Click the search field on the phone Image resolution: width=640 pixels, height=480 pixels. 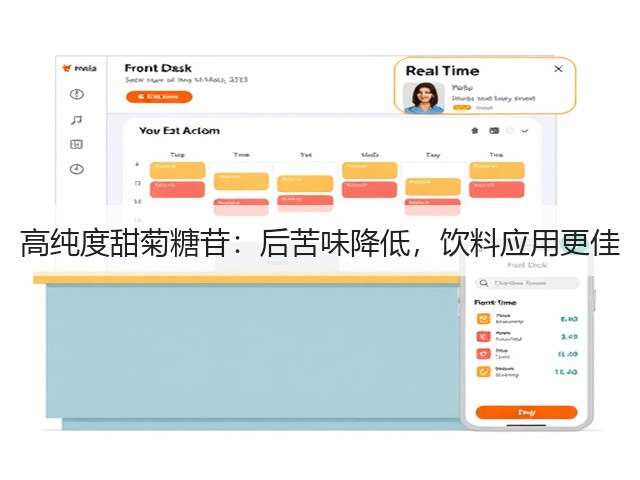pos(527,283)
